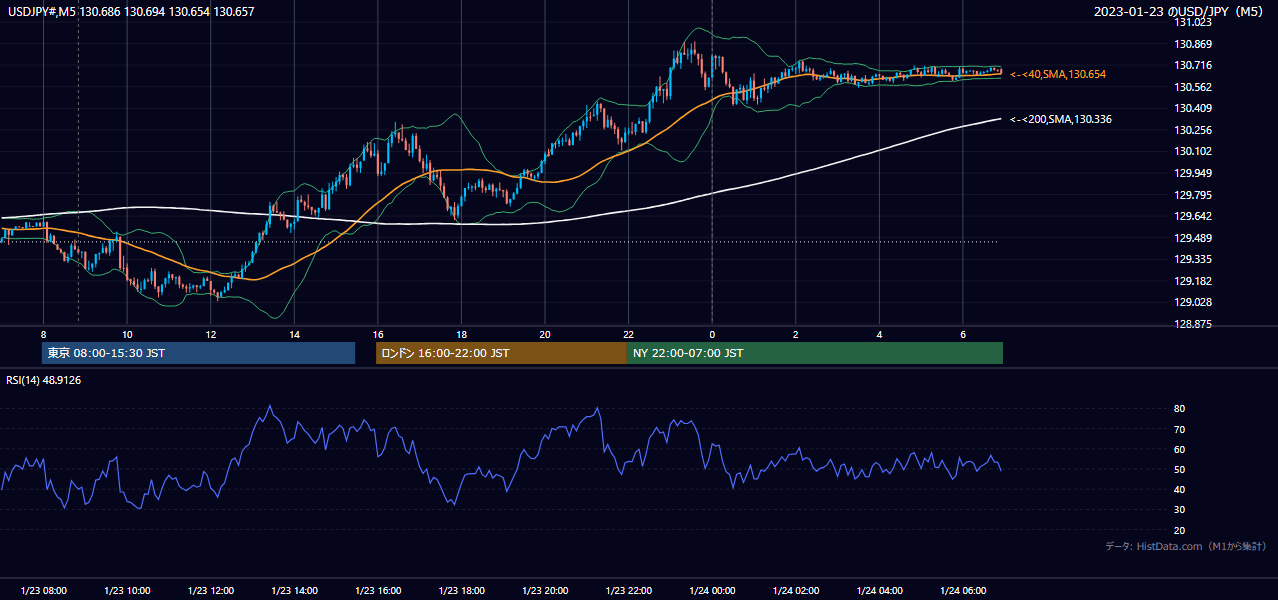Click the '2023-01-23 のUSD/JPY (M5)' chart title
Viewport: 1278px width, 600px height.
[1180, 12]
